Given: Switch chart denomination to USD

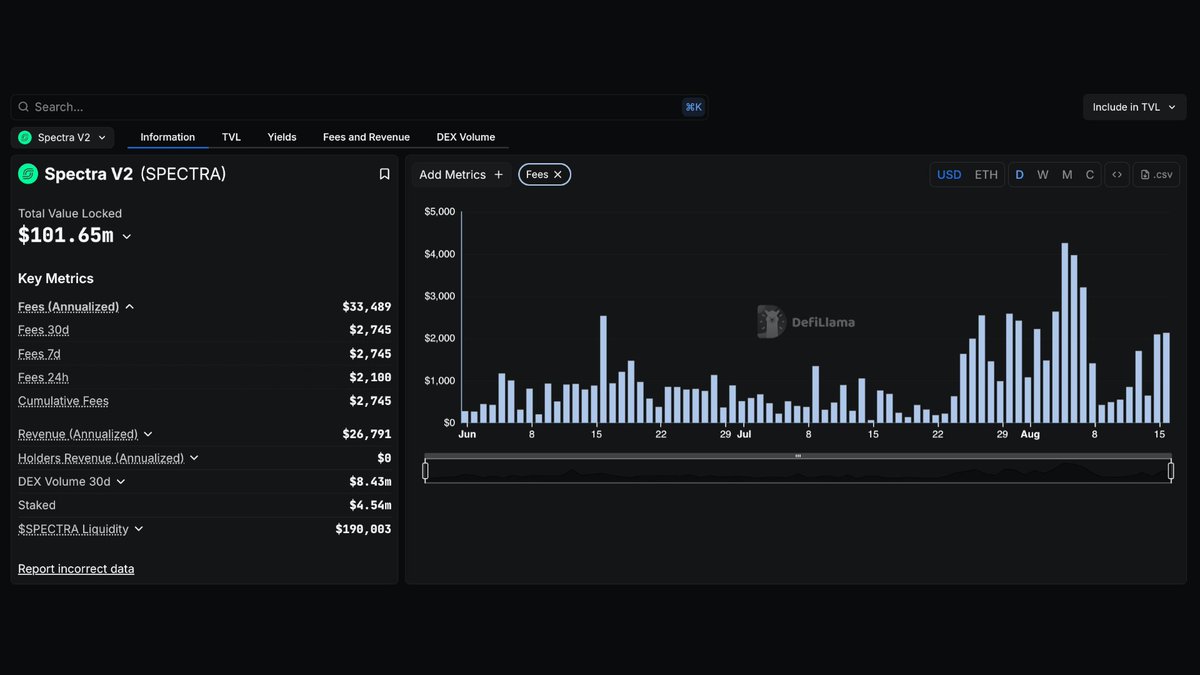Looking at the screenshot, I should (x=949, y=175).
